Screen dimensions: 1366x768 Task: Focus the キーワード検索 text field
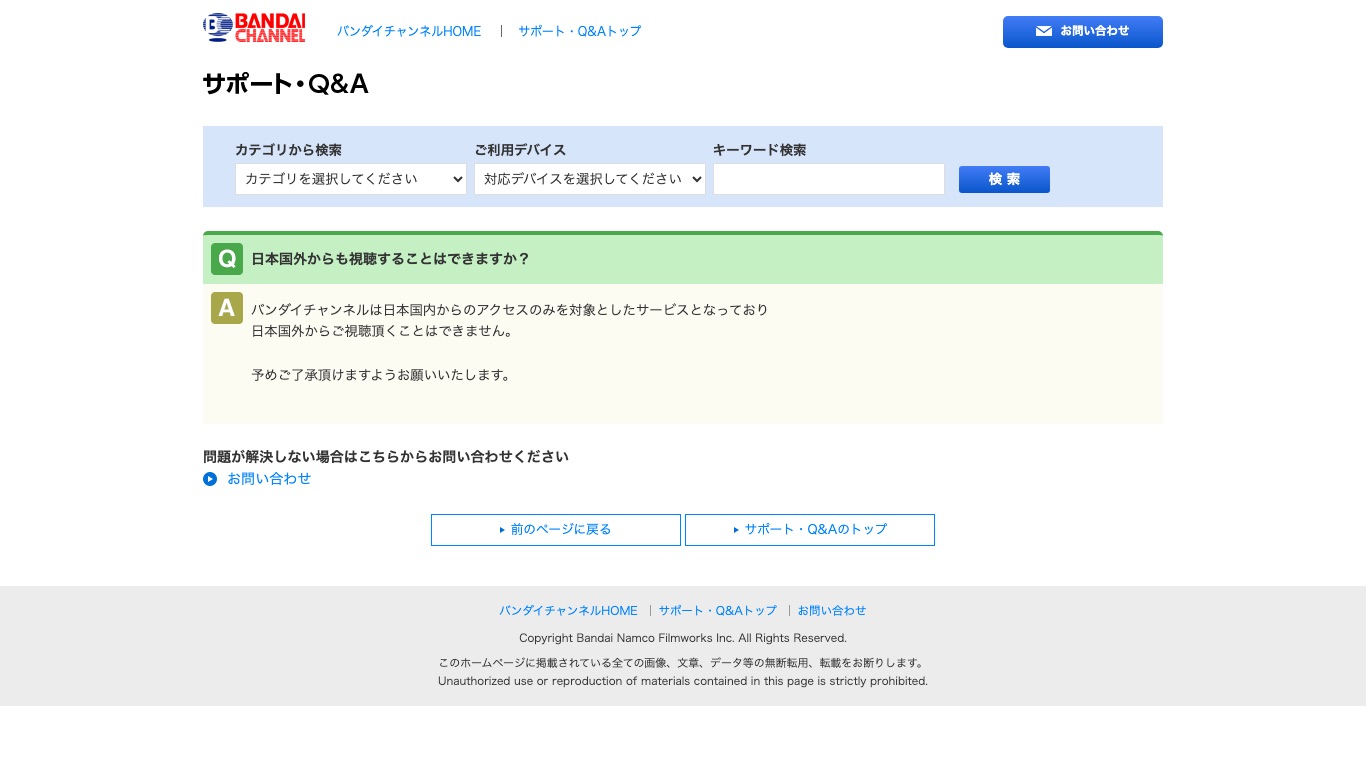[x=829, y=179]
